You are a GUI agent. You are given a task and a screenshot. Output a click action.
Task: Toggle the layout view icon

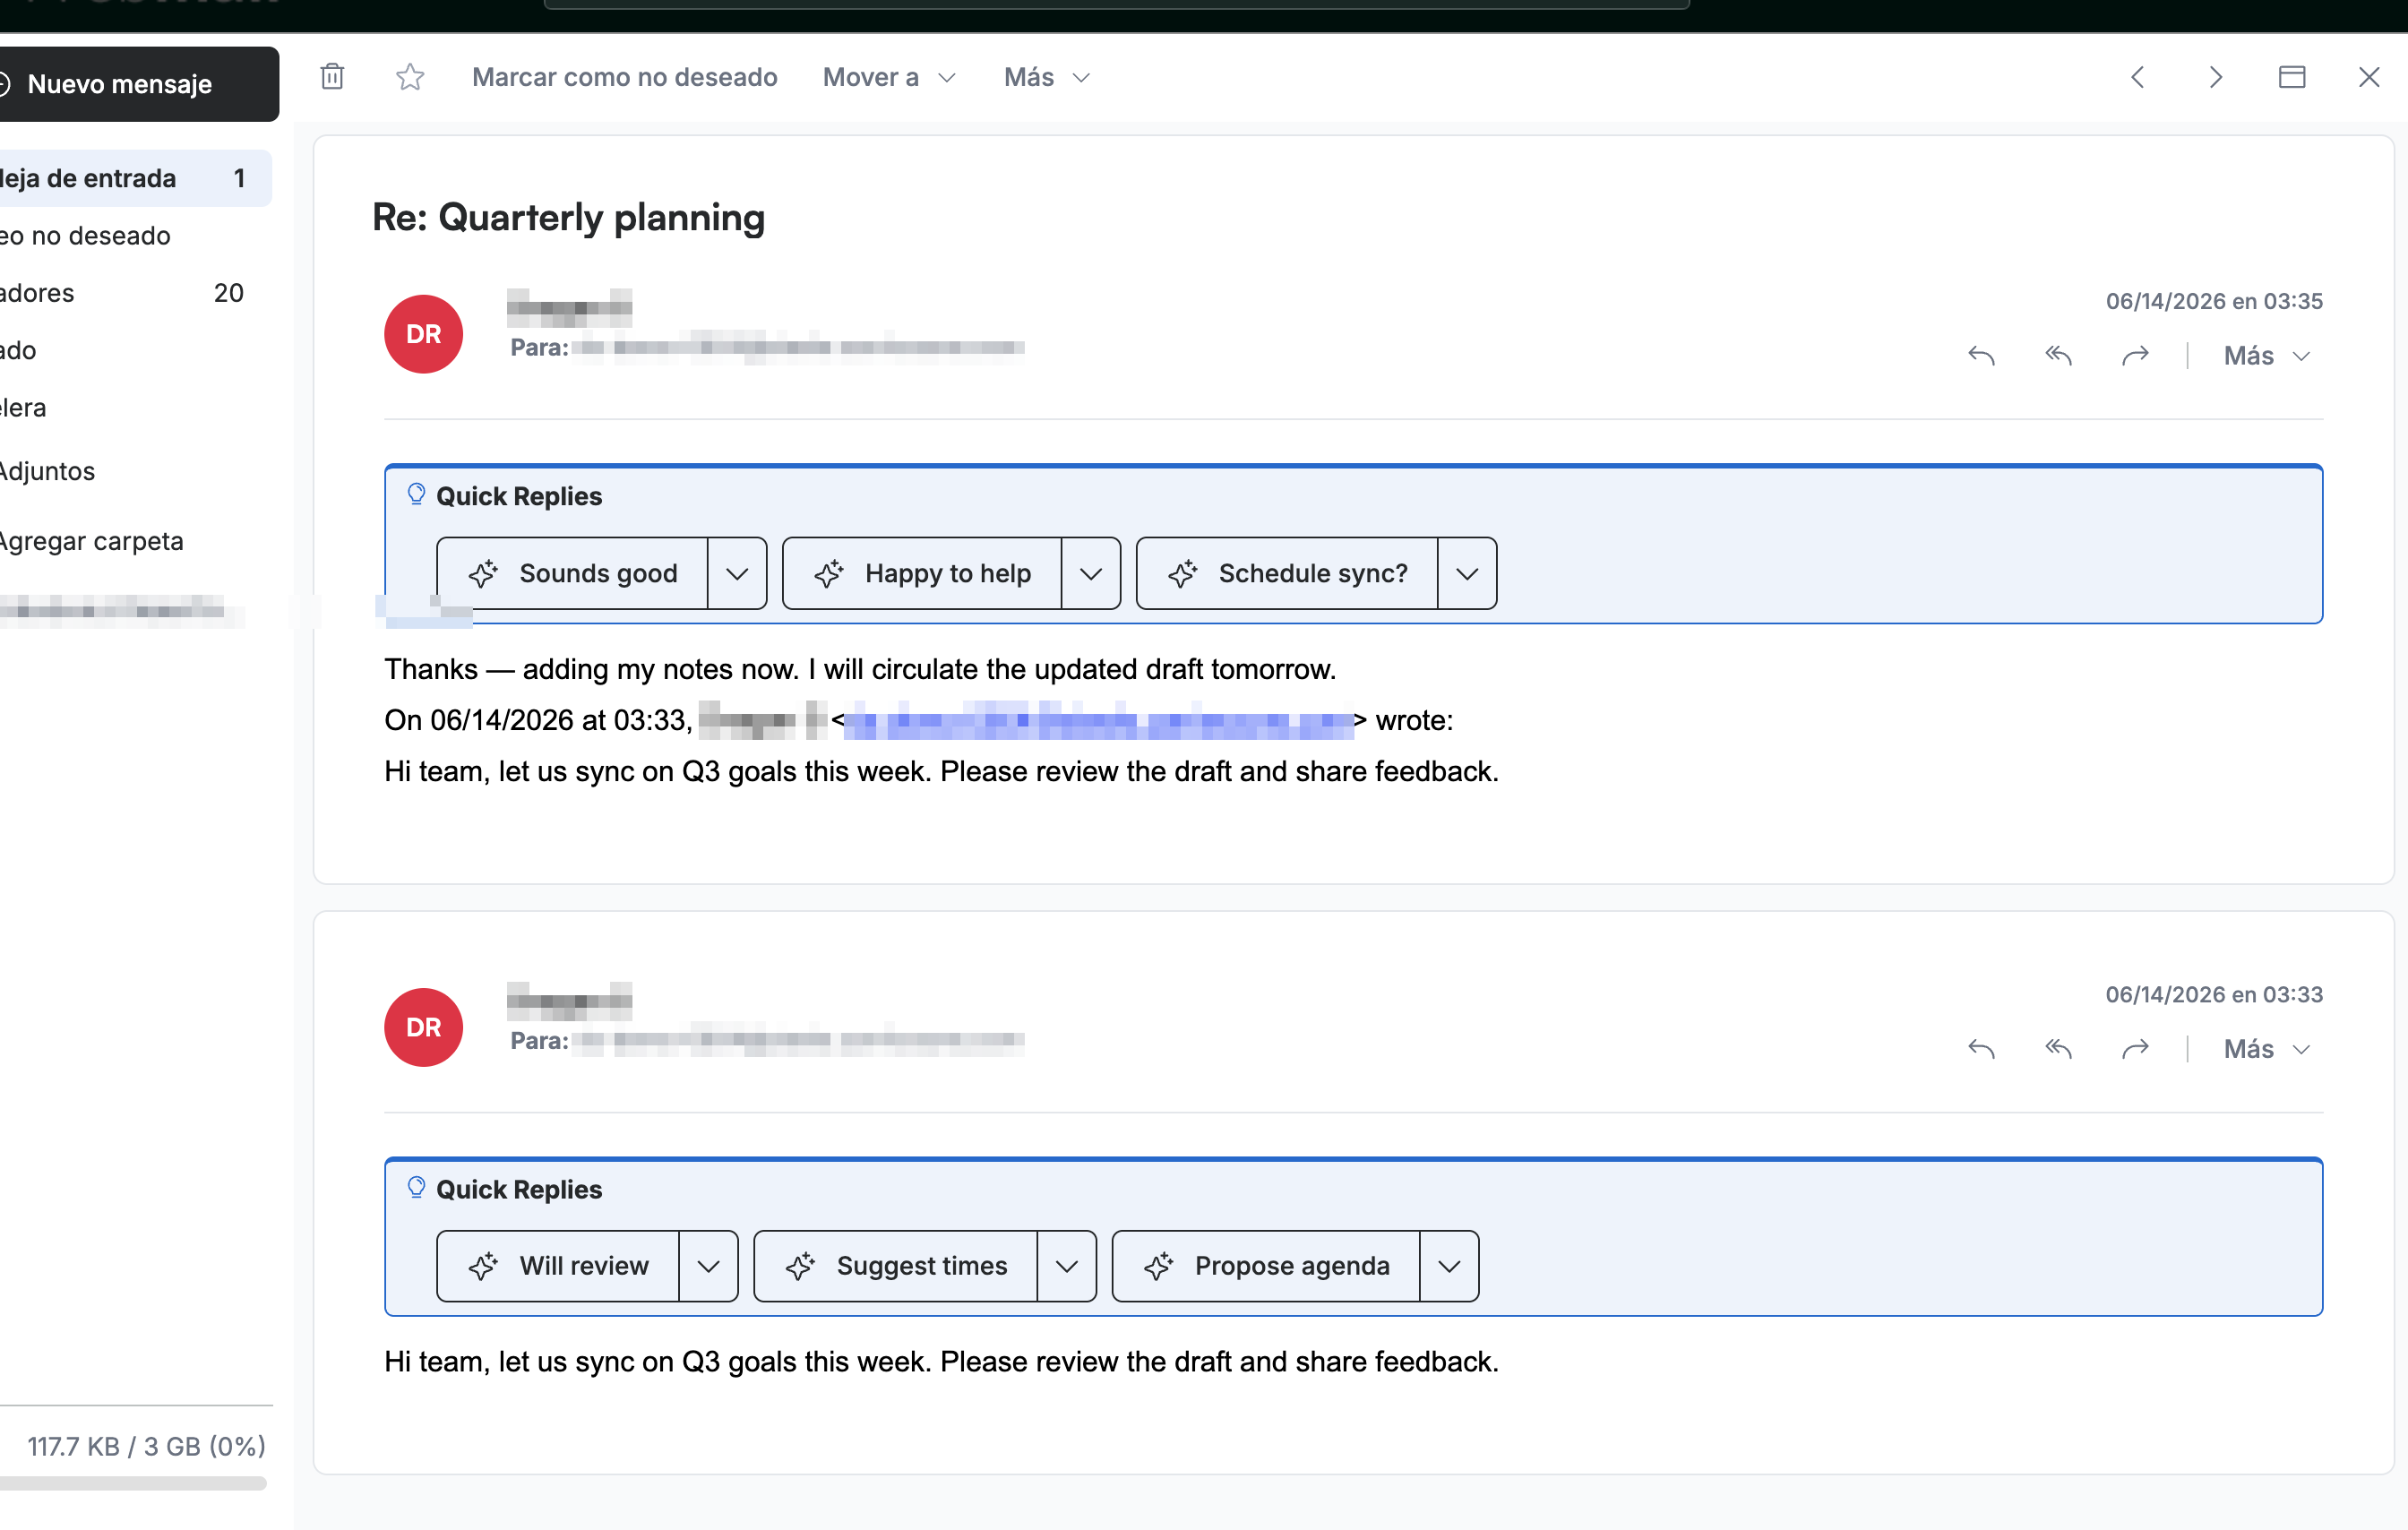click(x=2291, y=77)
